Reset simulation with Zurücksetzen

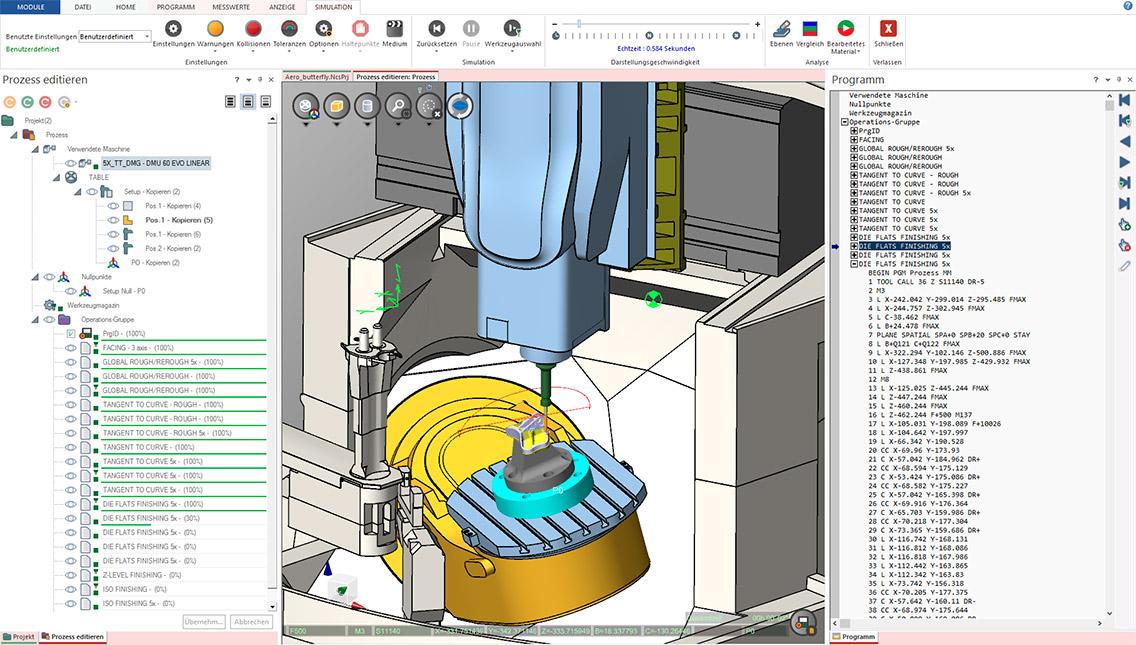pyautogui.click(x=436, y=29)
